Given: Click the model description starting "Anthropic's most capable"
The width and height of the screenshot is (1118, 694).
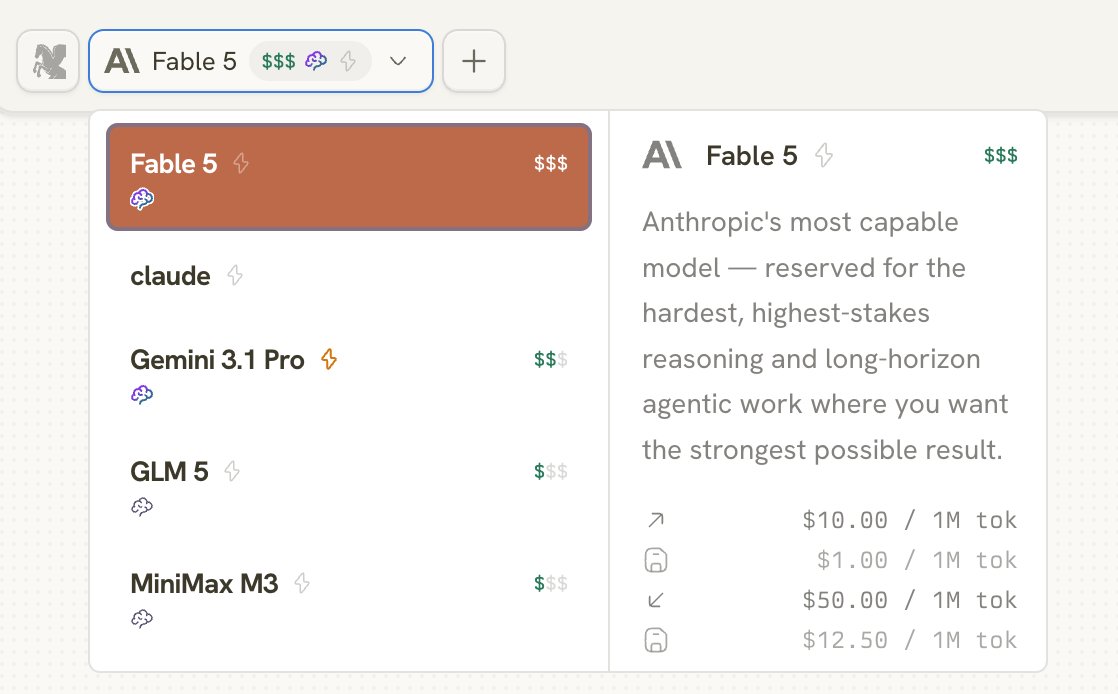Looking at the screenshot, I should [825, 336].
